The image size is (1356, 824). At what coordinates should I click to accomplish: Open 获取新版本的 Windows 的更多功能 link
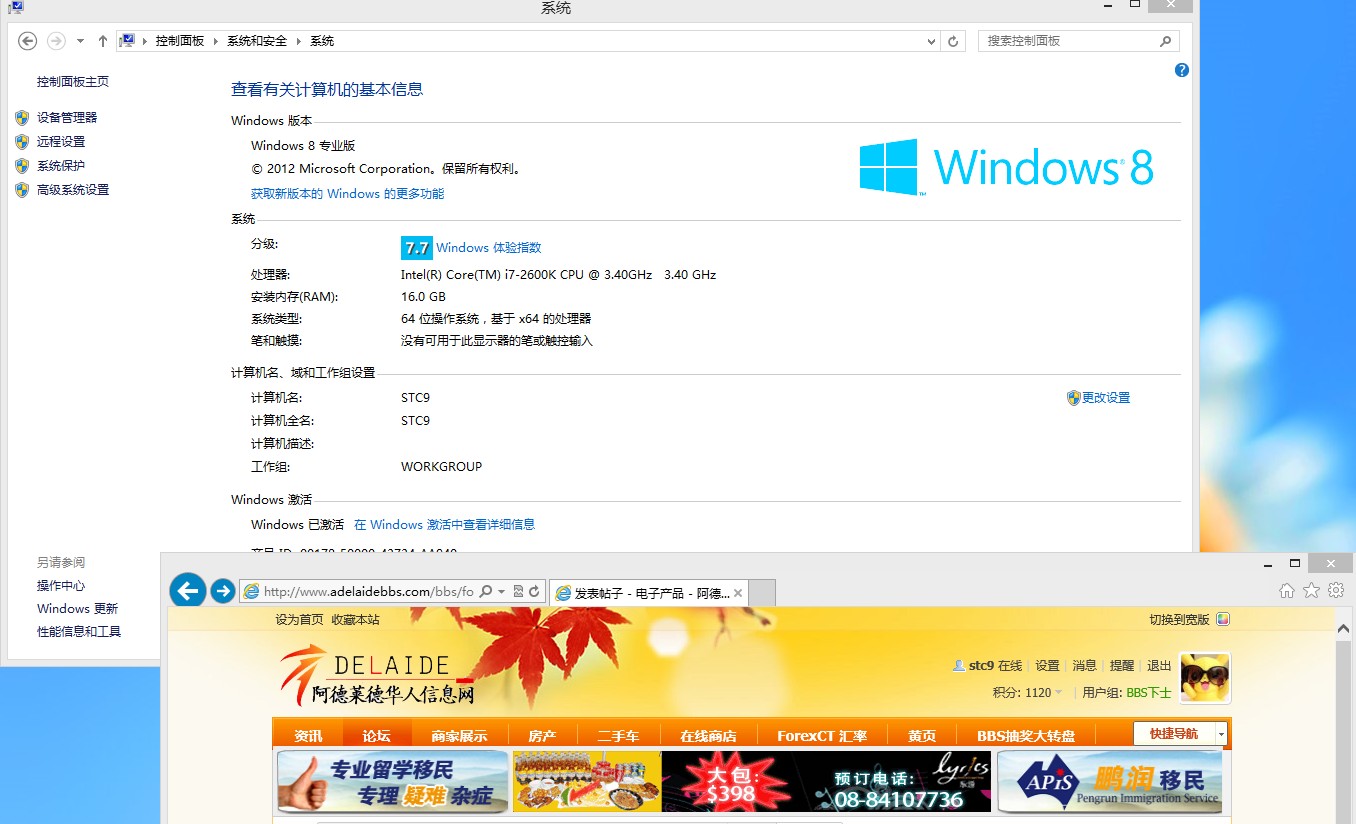point(347,194)
